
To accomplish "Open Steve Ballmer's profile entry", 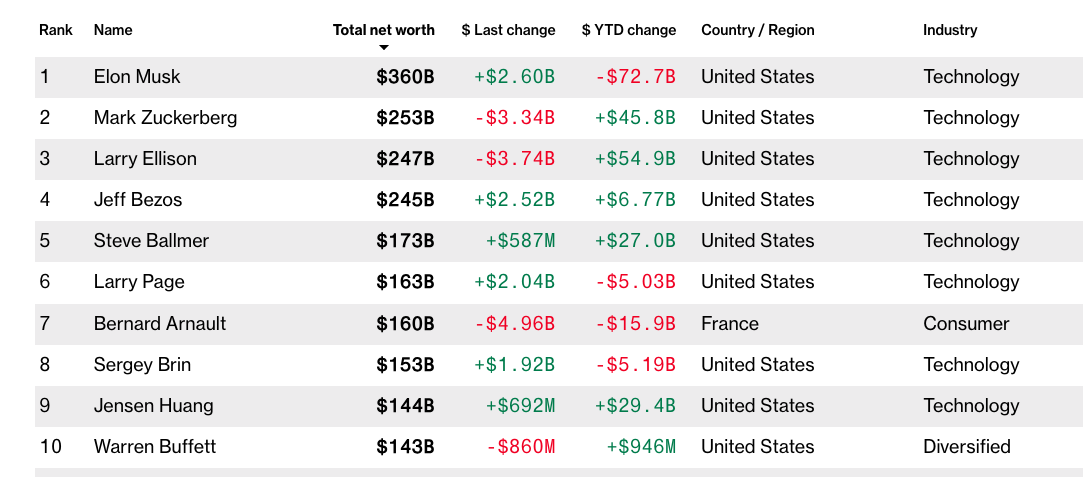I will (x=151, y=241).
